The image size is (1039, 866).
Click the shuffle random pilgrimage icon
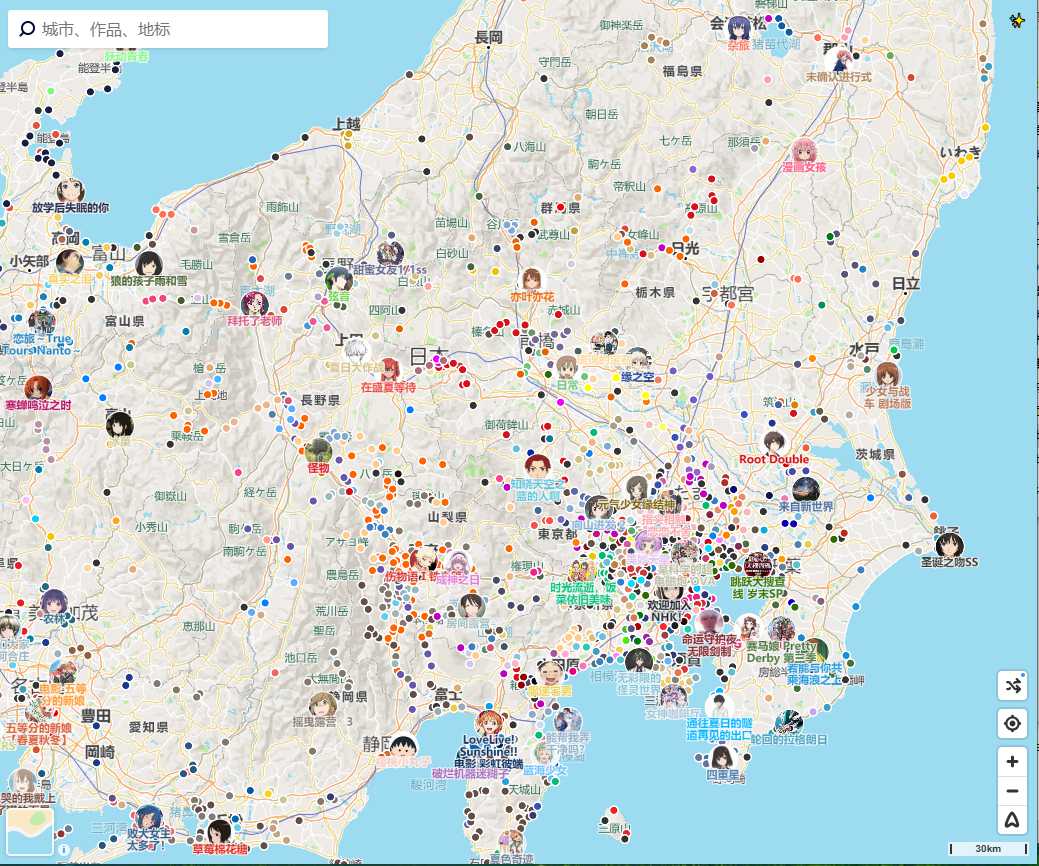pyautogui.click(x=1012, y=686)
